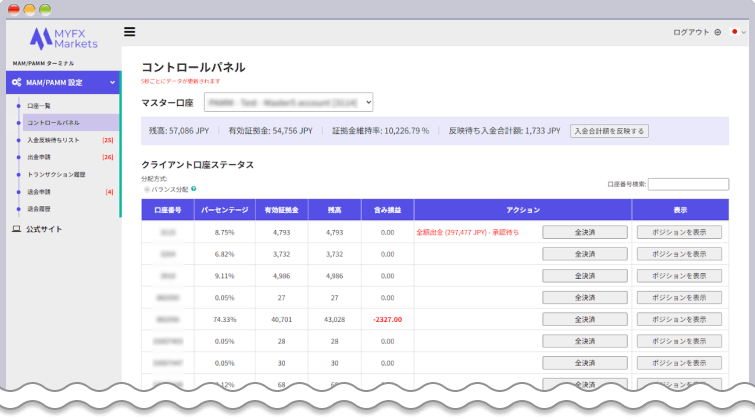Click the [25] badge on 入金反映待ちリスト
Viewport: 755px width, 420px height.
coord(108,140)
